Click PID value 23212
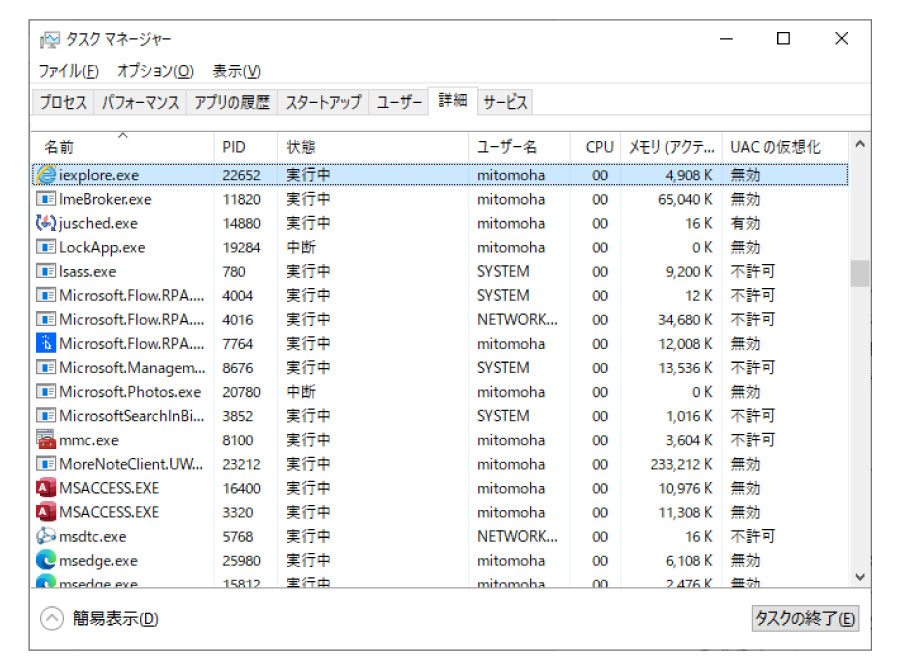The width and height of the screenshot is (900, 669). 241,464
